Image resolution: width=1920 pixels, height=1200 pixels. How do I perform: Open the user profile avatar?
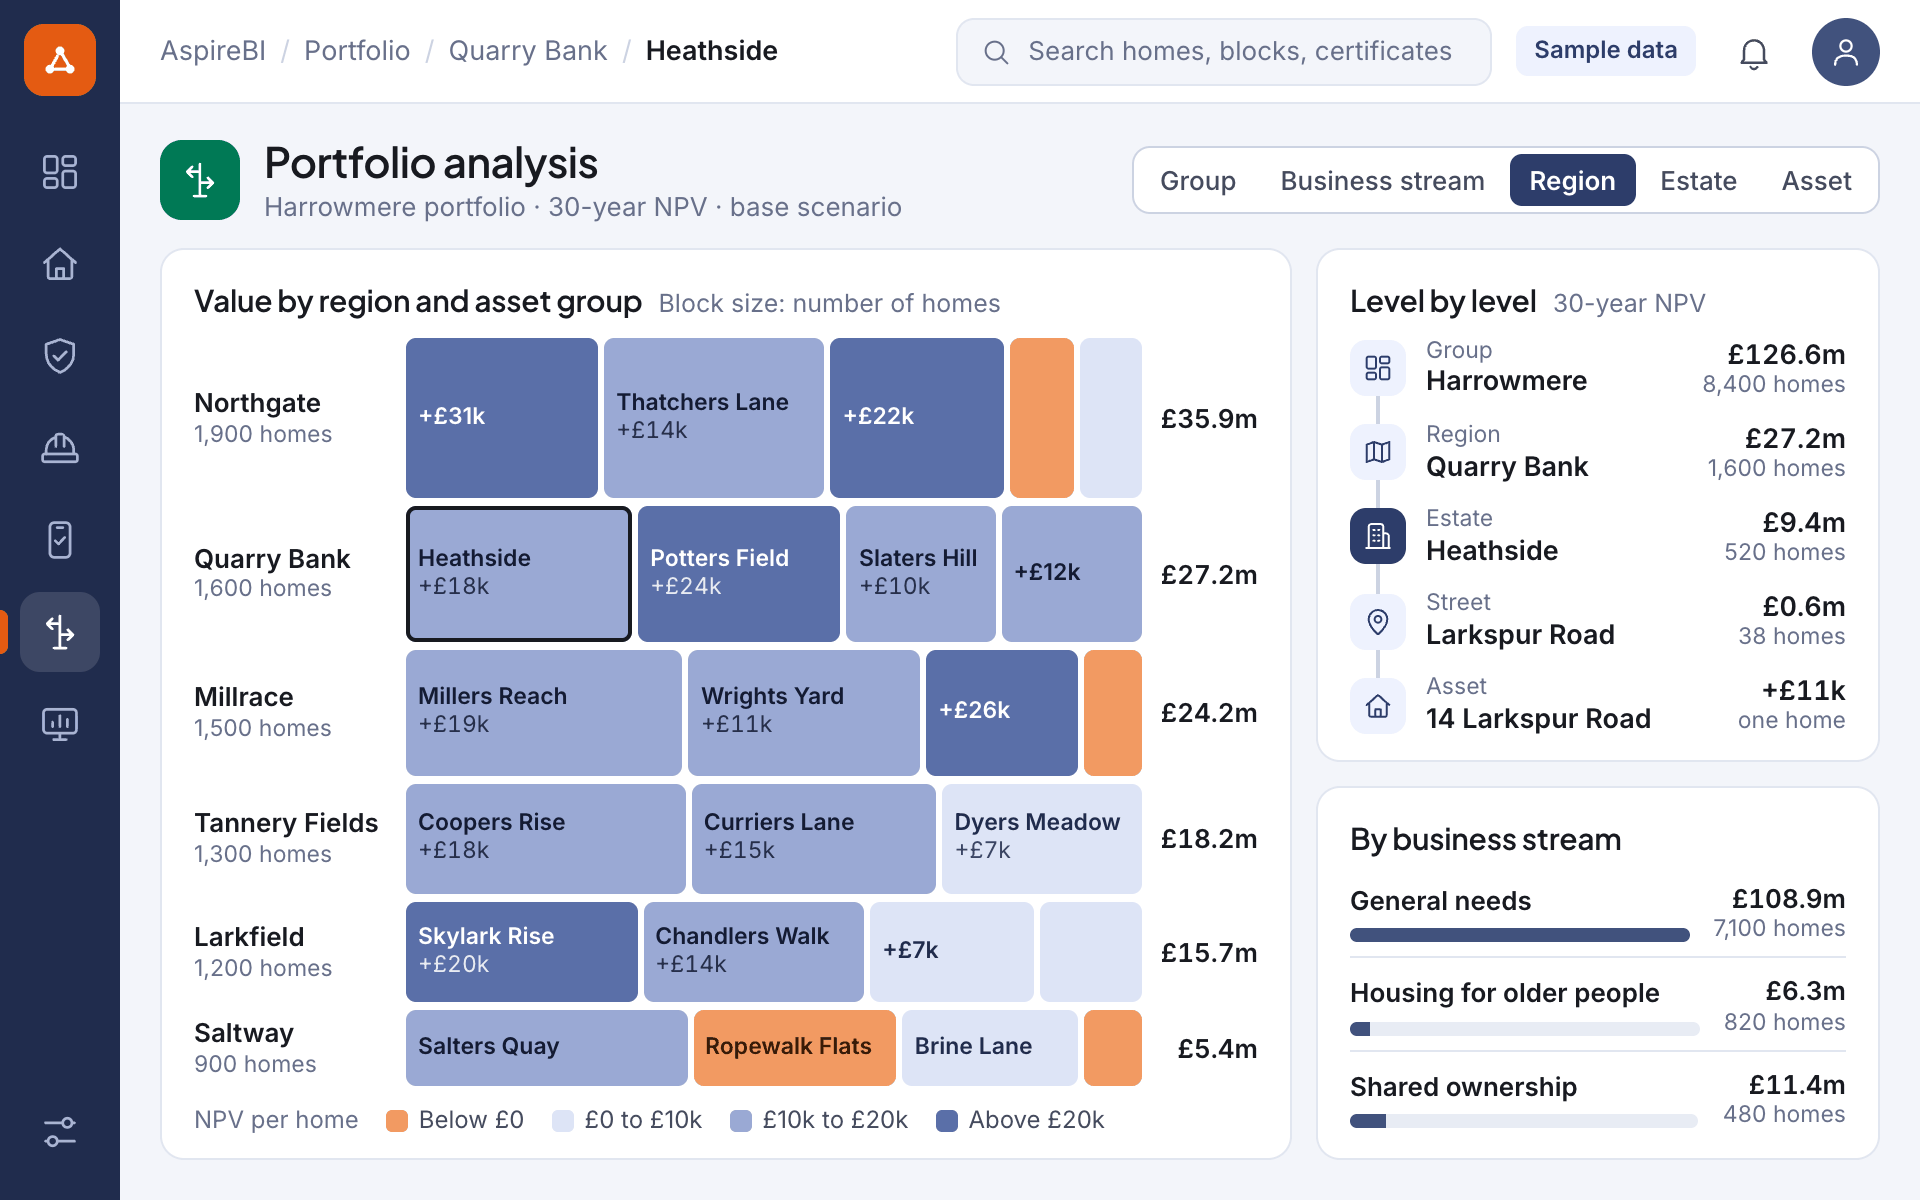tap(1846, 52)
